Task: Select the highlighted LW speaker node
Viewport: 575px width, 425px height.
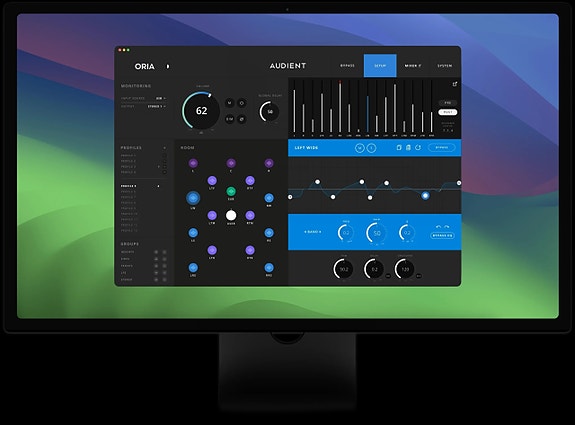Action: [x=193, y=198]
